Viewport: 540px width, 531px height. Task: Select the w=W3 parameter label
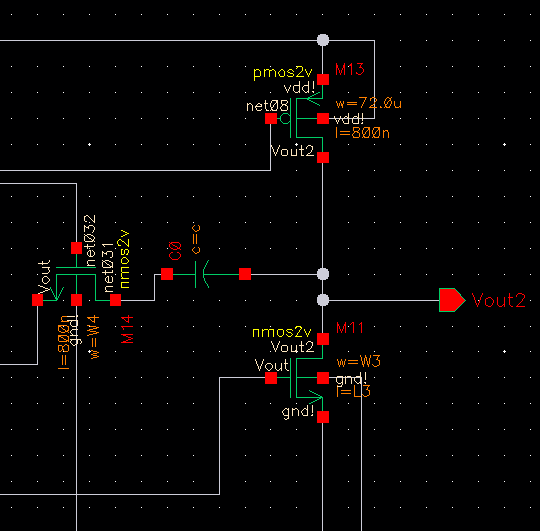coord(358,361)
